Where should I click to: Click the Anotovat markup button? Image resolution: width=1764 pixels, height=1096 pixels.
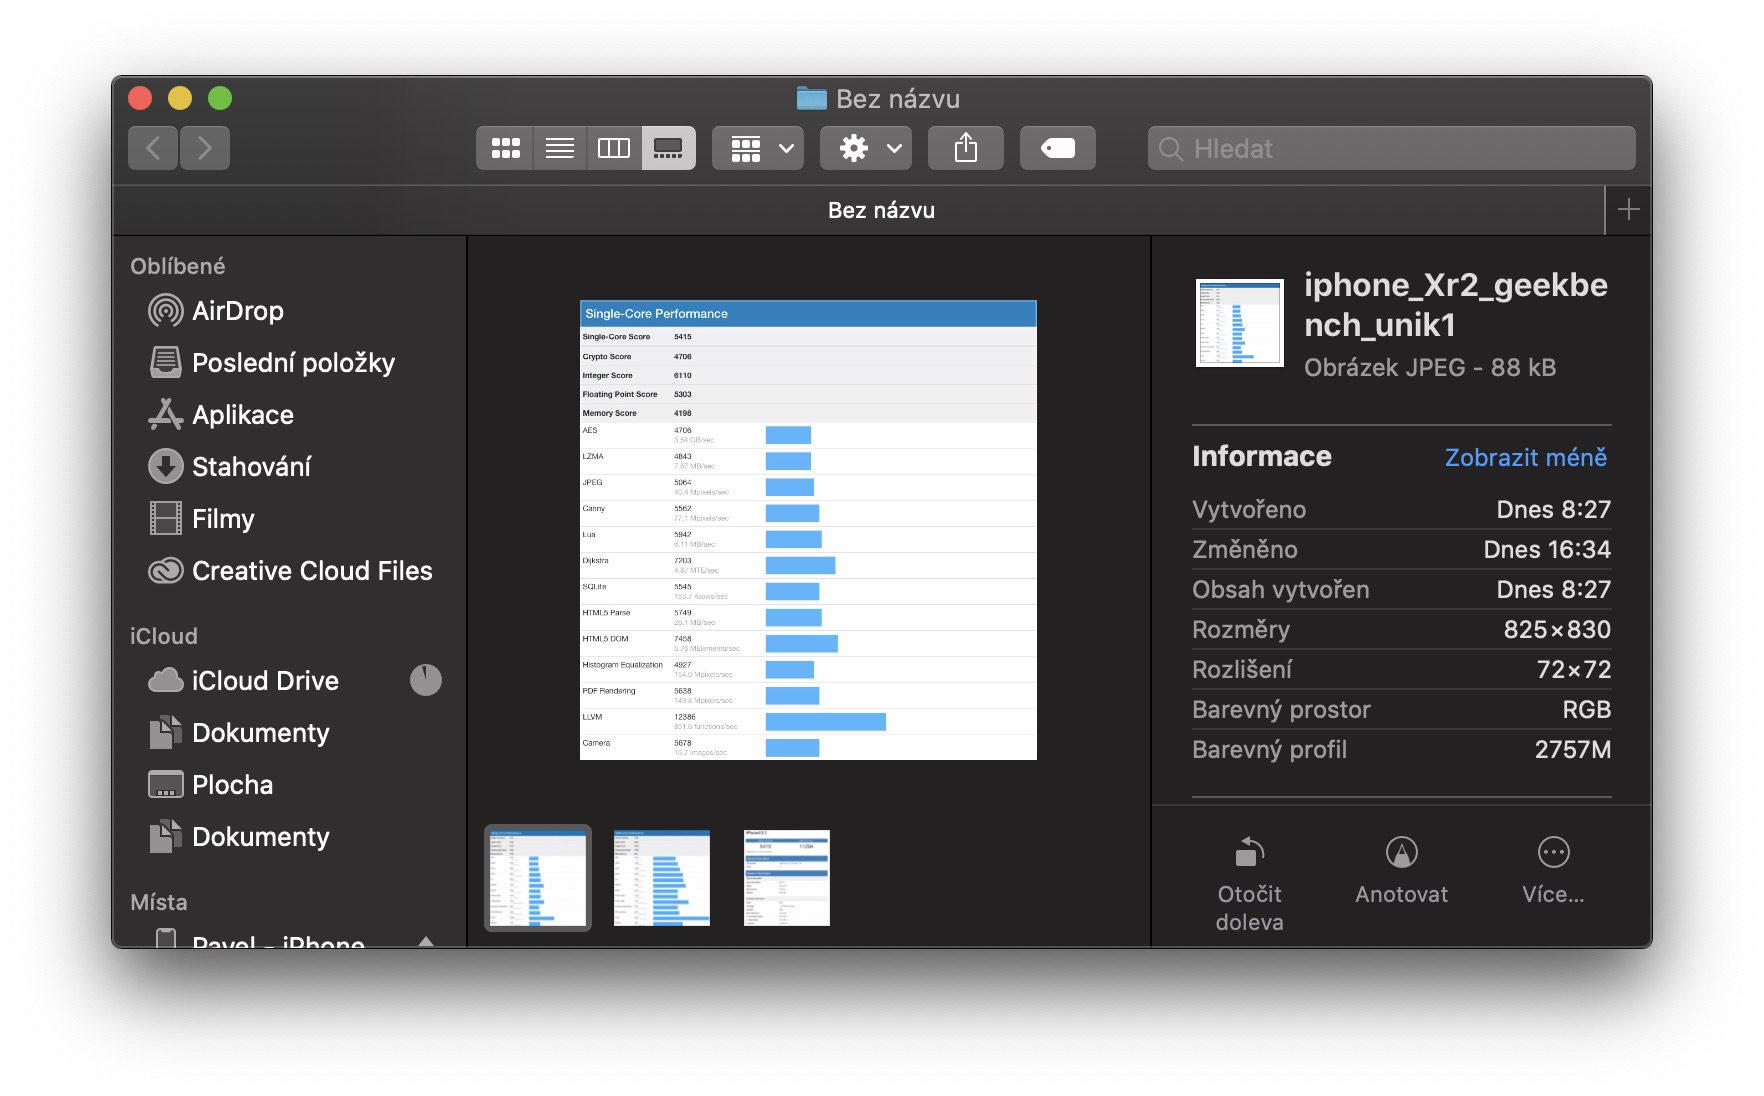click(1402, 870)
